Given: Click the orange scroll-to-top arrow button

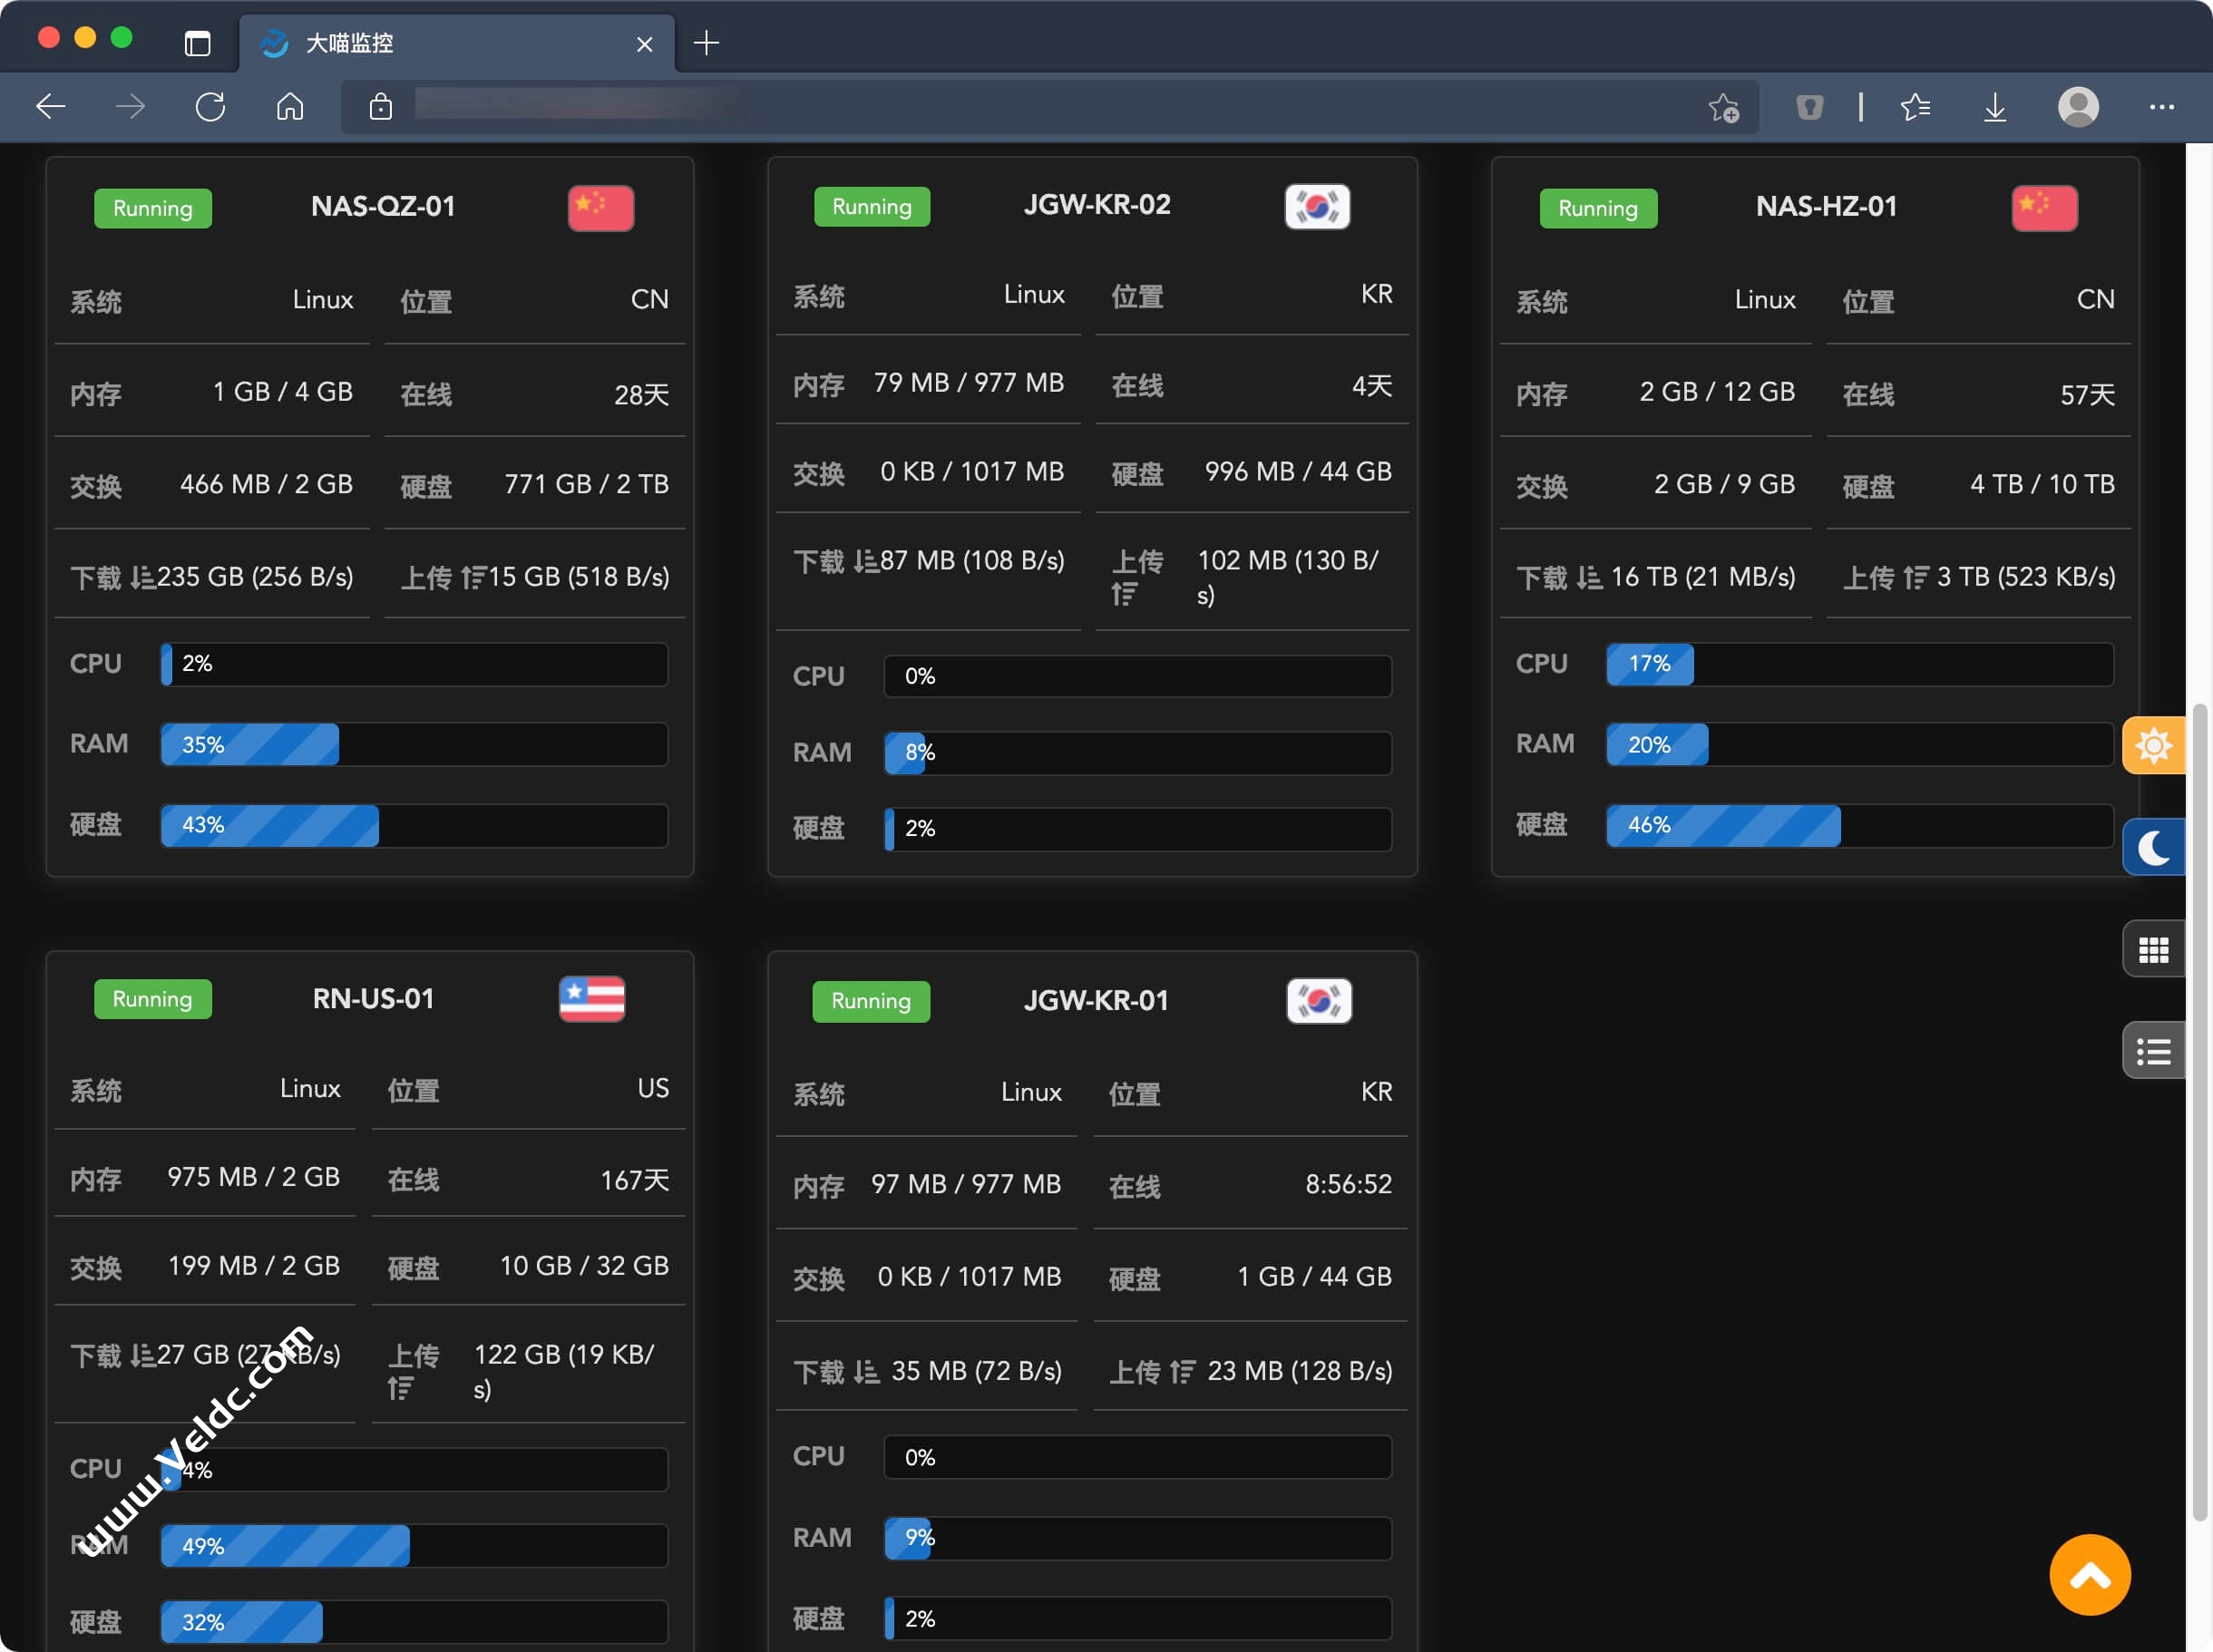Looking at the screenshot, I should pyautogui.click(x=2089, y=1575).
